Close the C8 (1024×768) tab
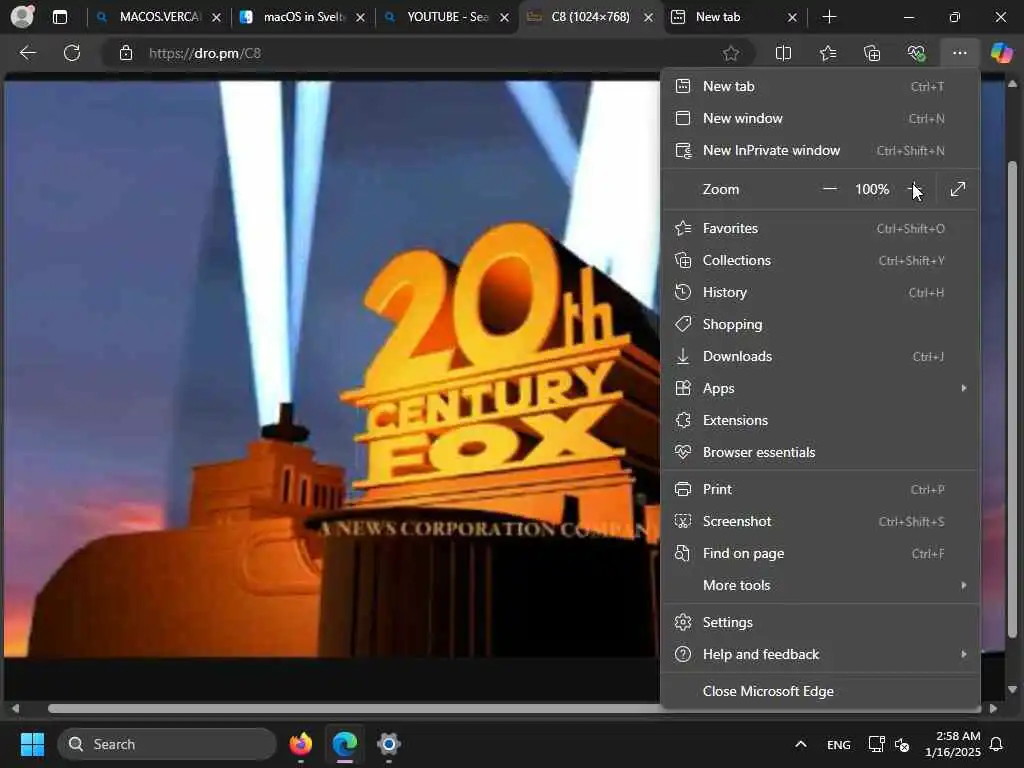Viewport: 1024px width, 768px height. tap(648, 18)
